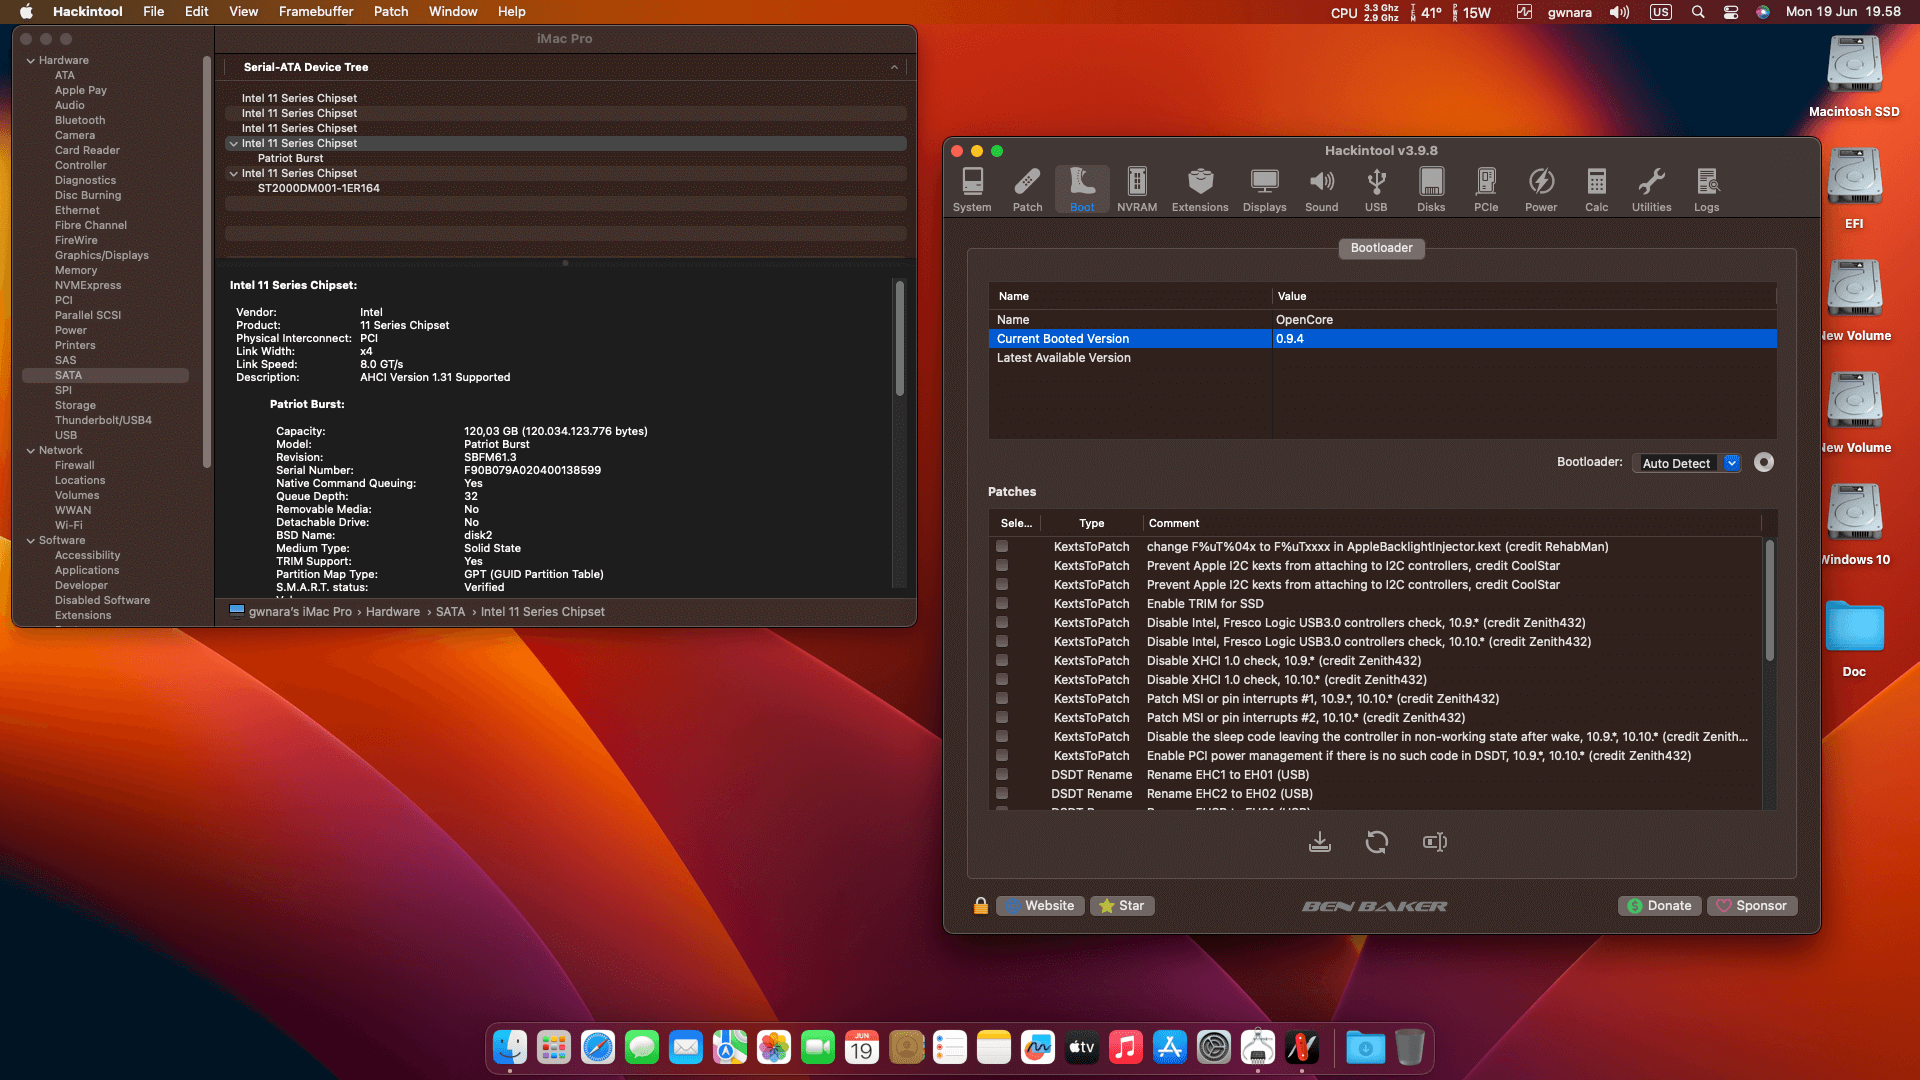Collapse the Serial-ATA Device Tree section
The height and width of the screenshot is (1080, 1920).
tap(893, 67)
